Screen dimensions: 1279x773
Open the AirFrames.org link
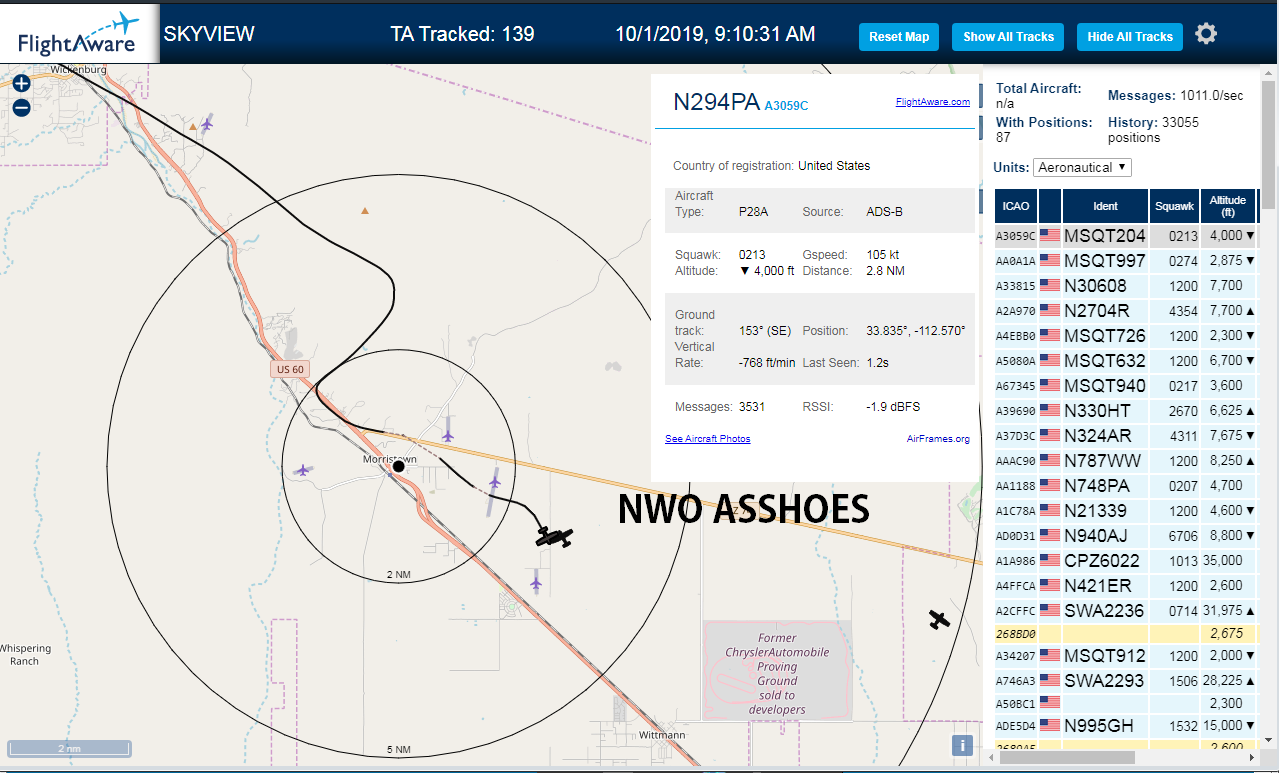[x=938, y=439]
